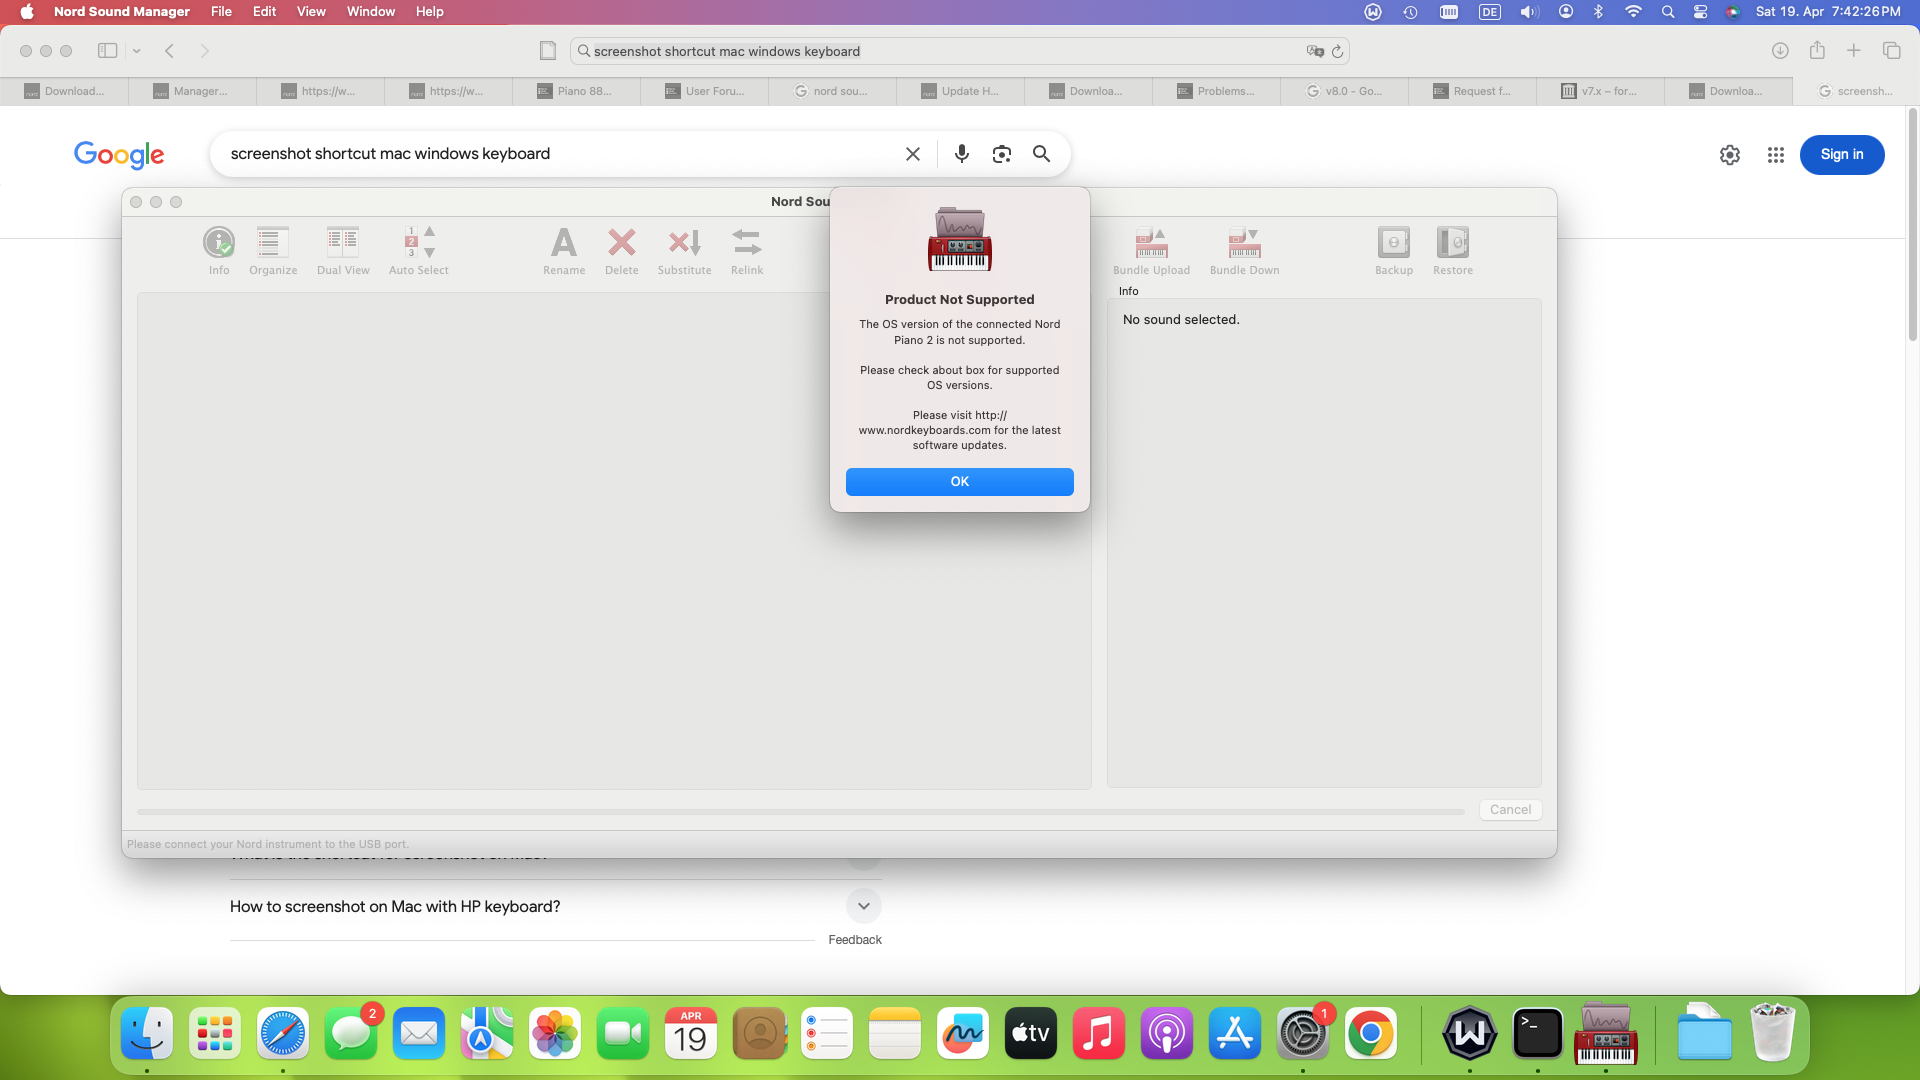Open Safari tab group dropdown arrow
This screenshot has width=1920, height=1080.
click(137, 51)
